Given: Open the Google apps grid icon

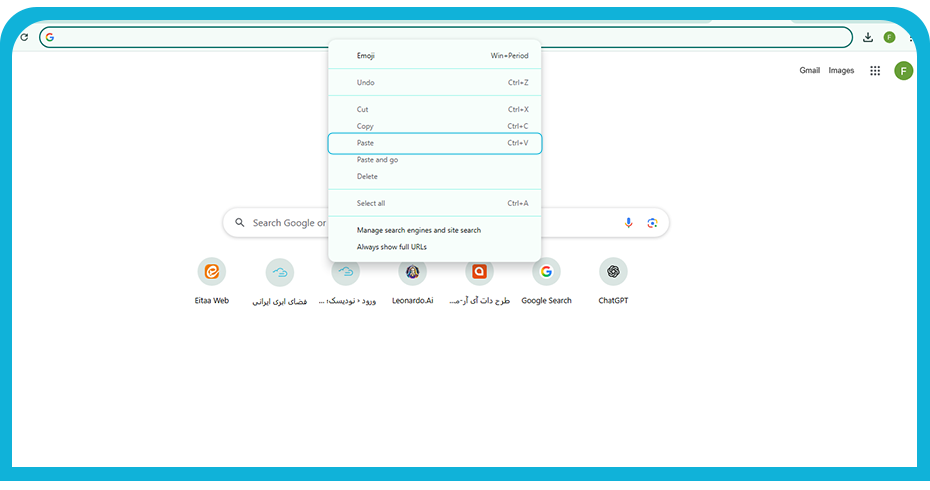Looking at the screenshot, I should pos(875,71).
